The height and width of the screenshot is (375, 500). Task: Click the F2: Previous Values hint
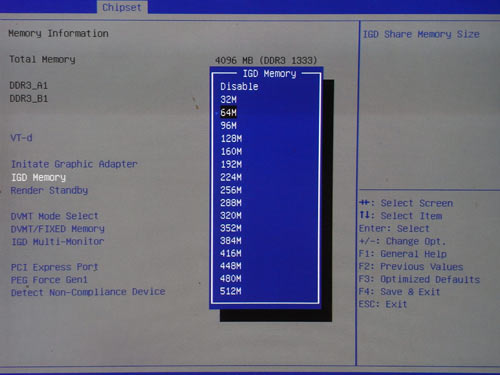tap(411, 267)
